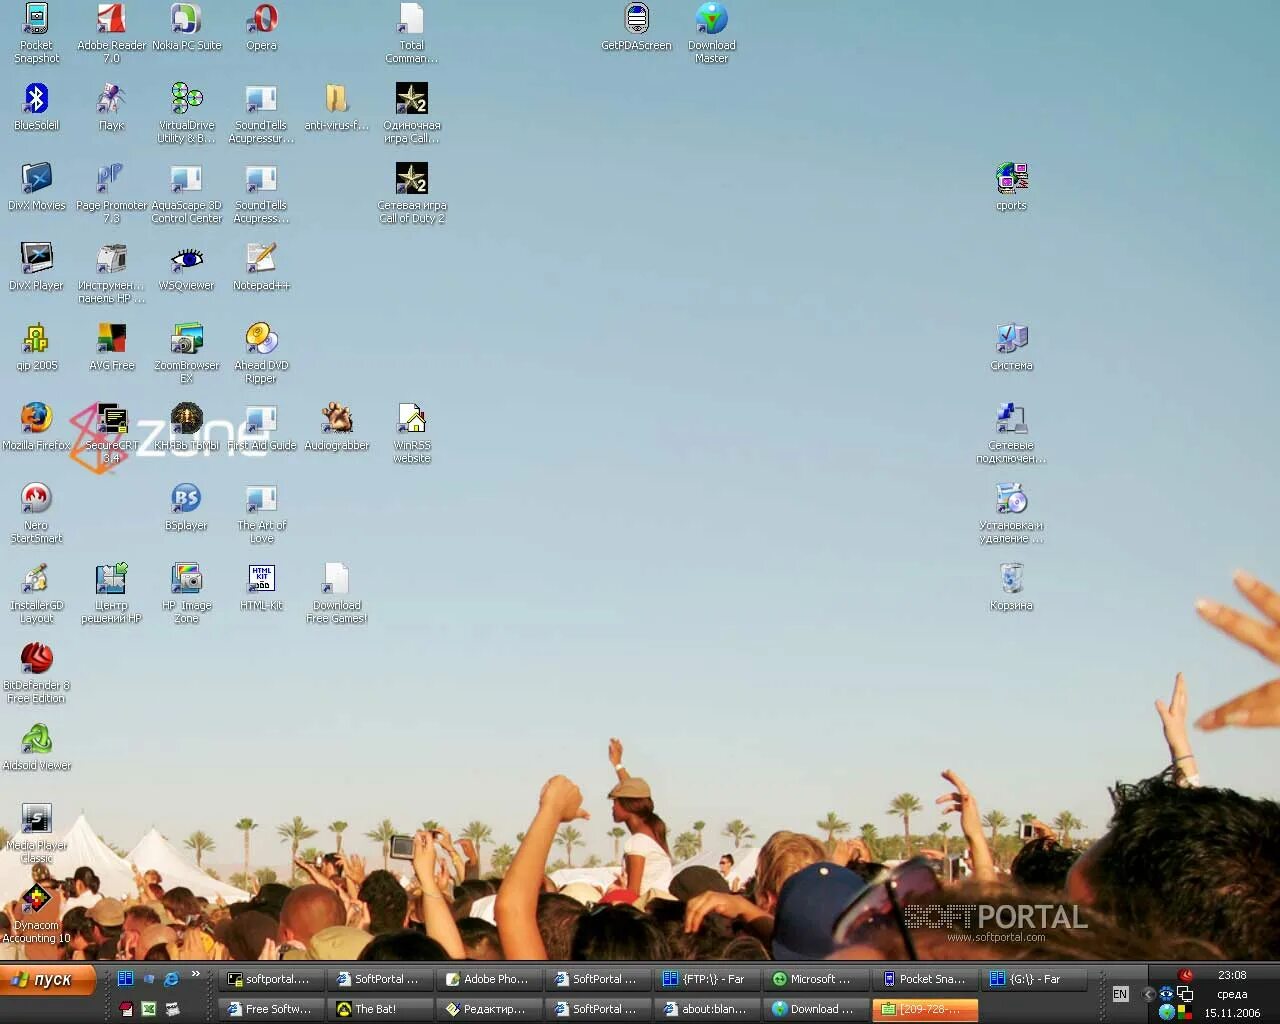Switch to {G:\} - Far taskbar window
Viewport: 1280px width, 1024px height.
pos(1033,979)
